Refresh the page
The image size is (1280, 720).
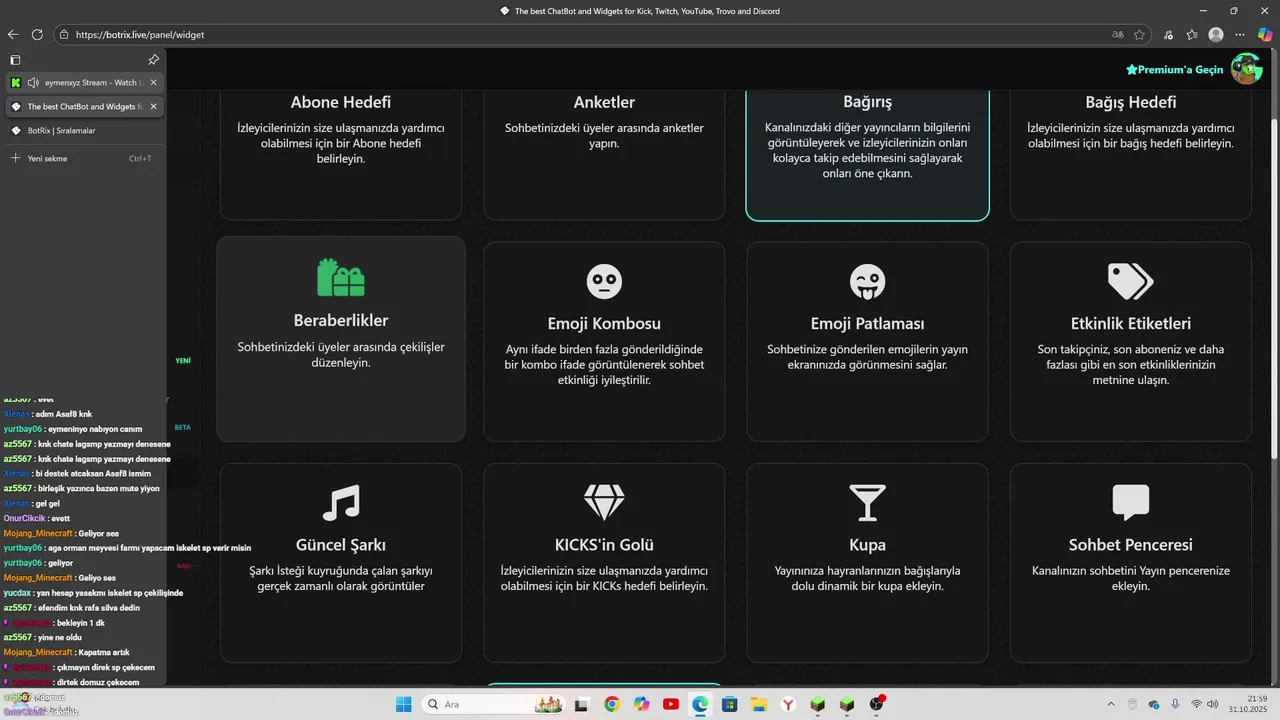point(37,34)
